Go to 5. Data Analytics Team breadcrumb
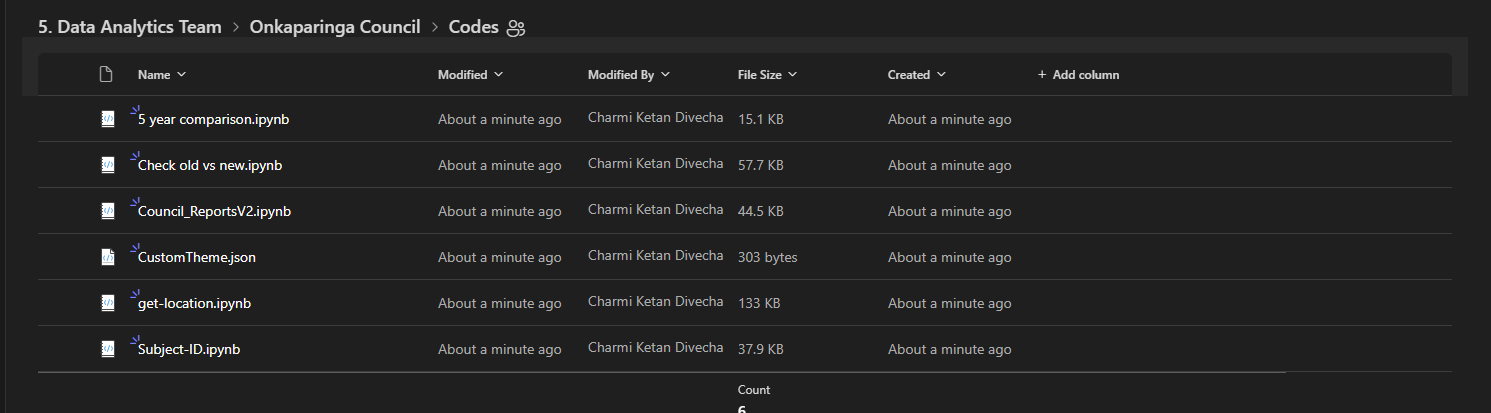The image size is (1491, 413). tap(130, 27)
